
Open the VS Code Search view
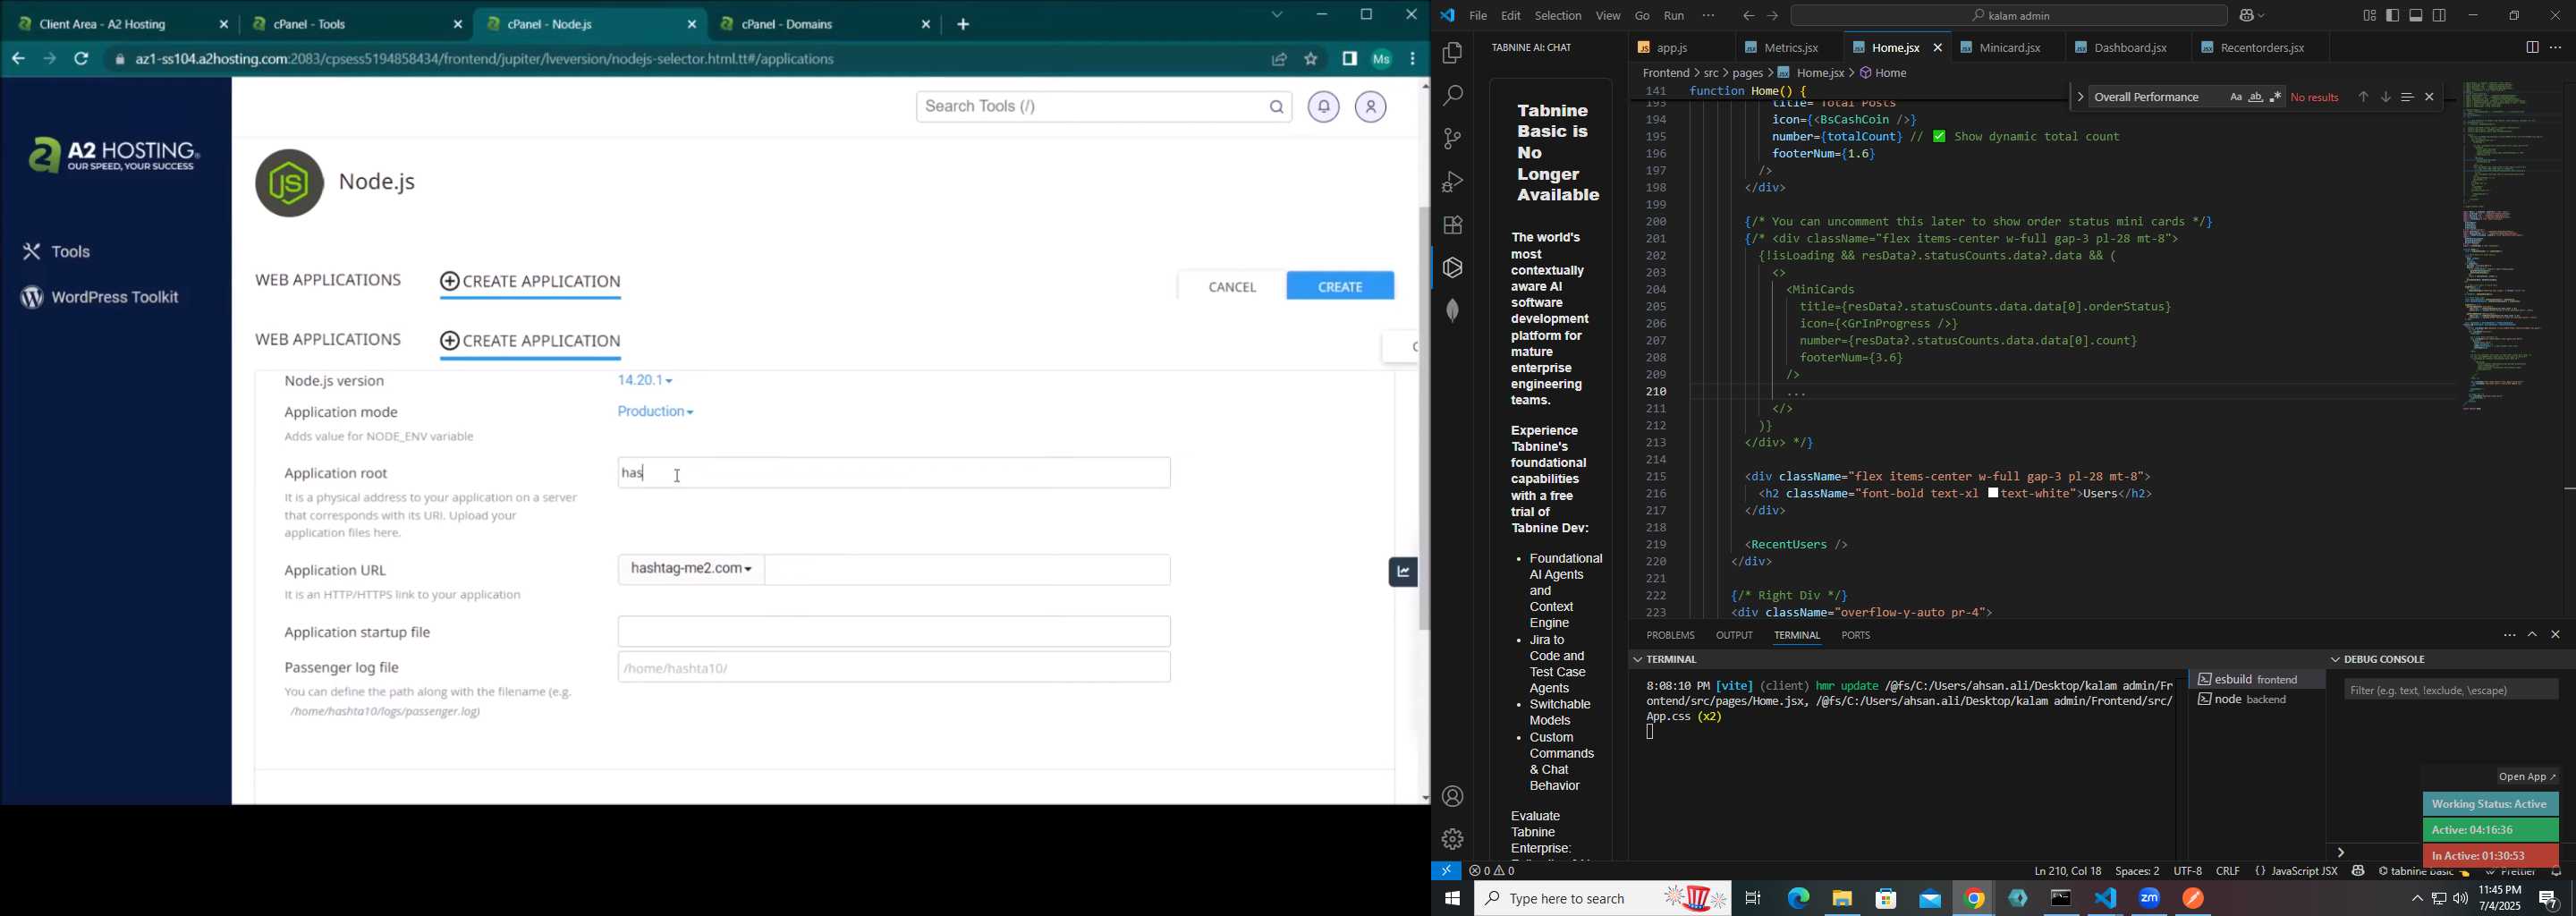[1452, 96]
